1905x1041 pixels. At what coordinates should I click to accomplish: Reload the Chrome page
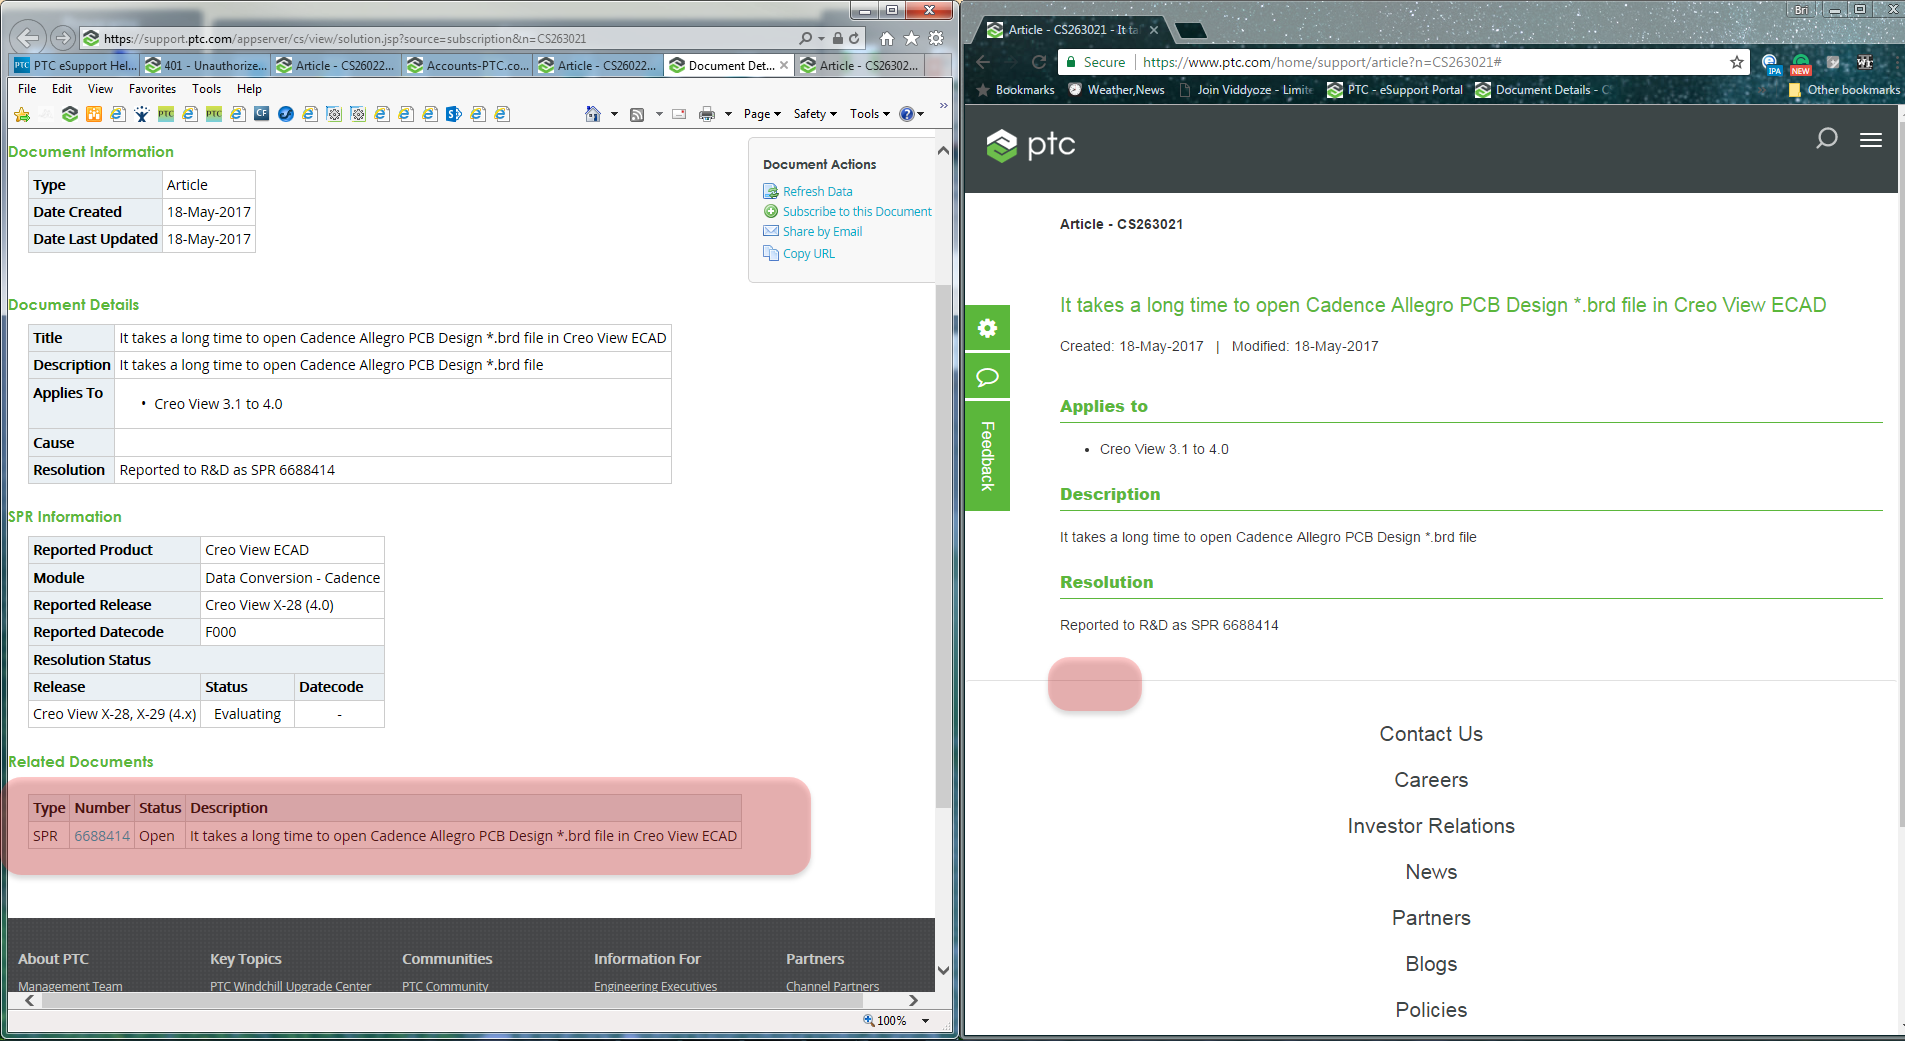click(x=1039, y=62)
